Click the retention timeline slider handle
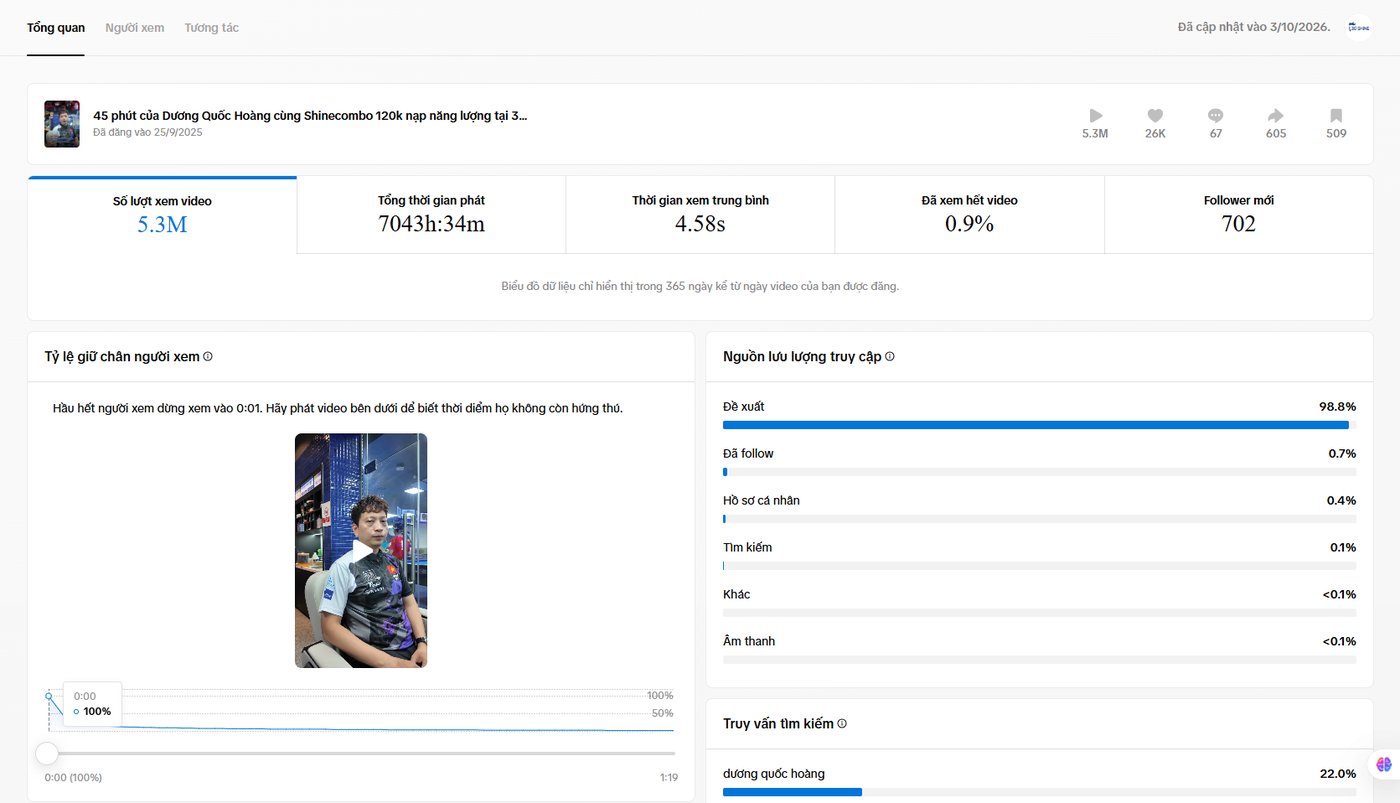This screenshot has height=803, width=1400. pos(47,753)
